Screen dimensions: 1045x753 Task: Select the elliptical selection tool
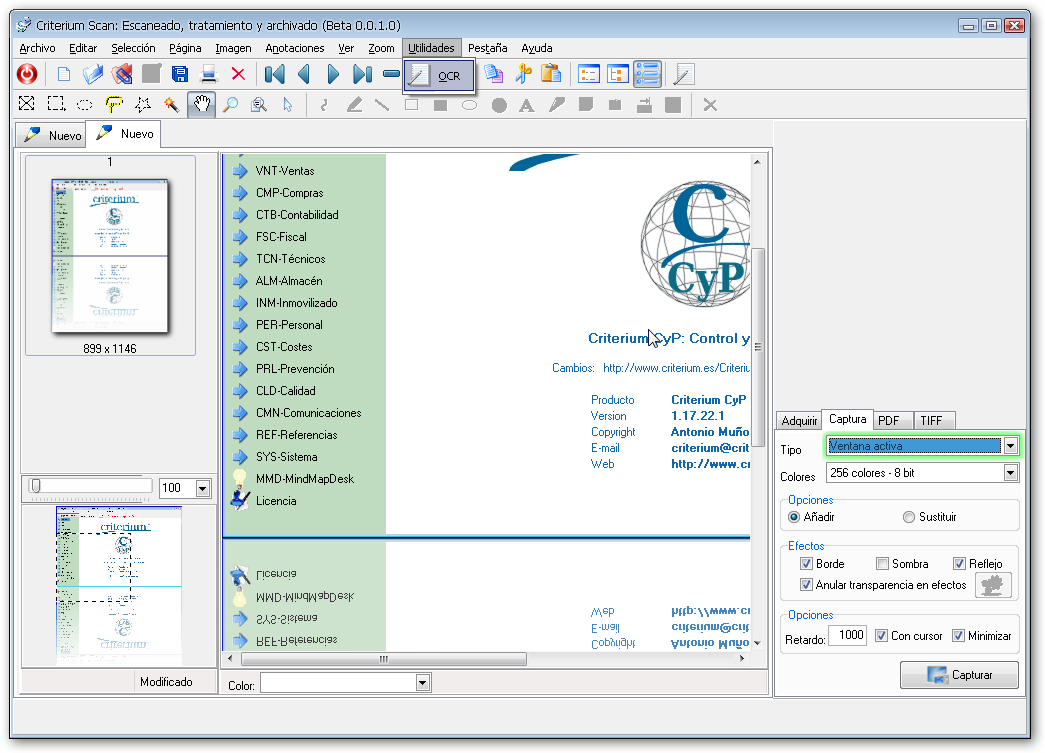coord(85,105)
